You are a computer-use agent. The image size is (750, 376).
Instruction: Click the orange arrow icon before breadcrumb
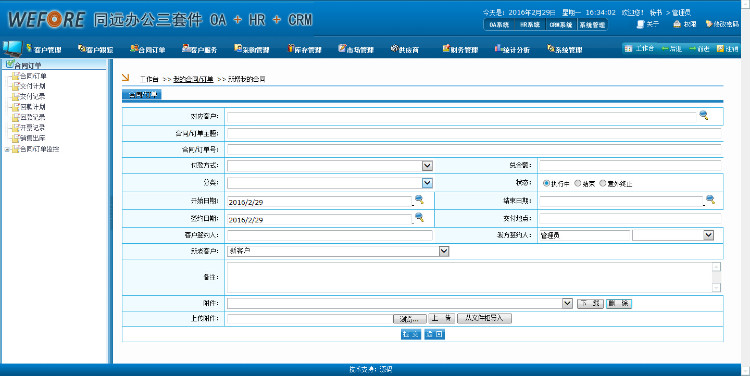(126, 77)
